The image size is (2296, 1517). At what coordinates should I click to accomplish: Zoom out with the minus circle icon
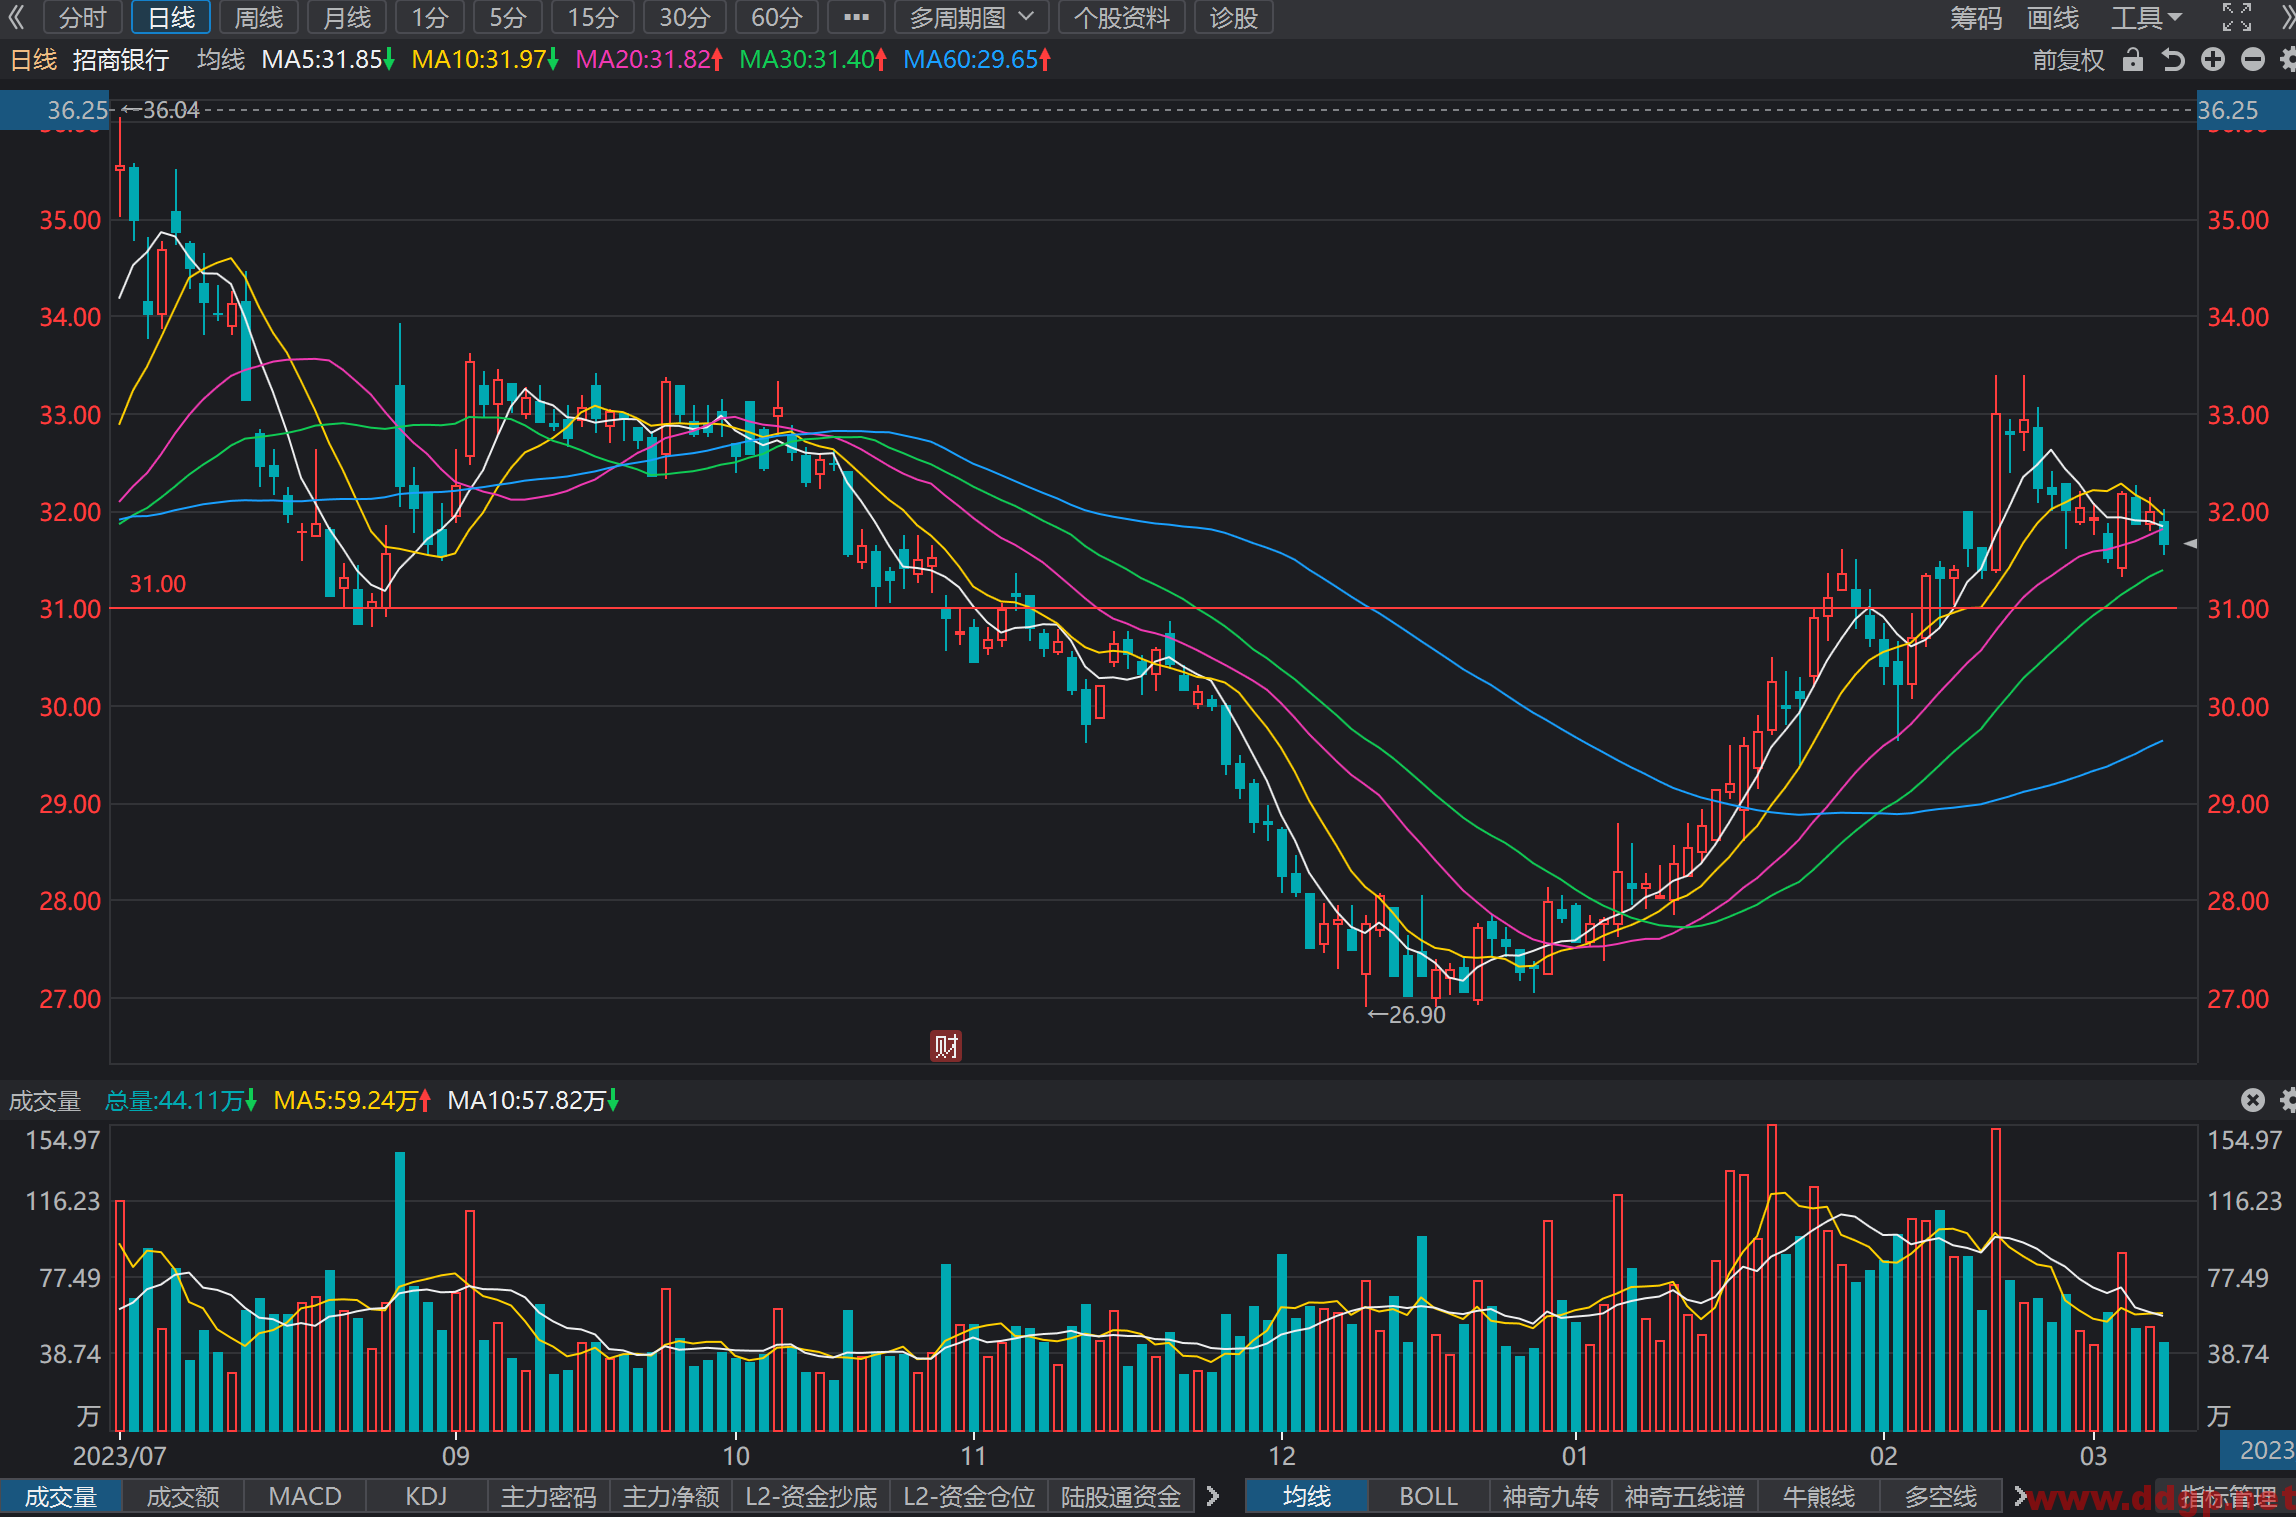coord(2253,60)
